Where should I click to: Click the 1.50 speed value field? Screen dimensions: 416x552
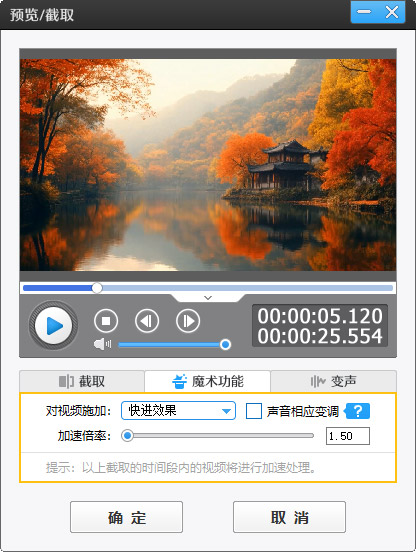pos(348,436)
